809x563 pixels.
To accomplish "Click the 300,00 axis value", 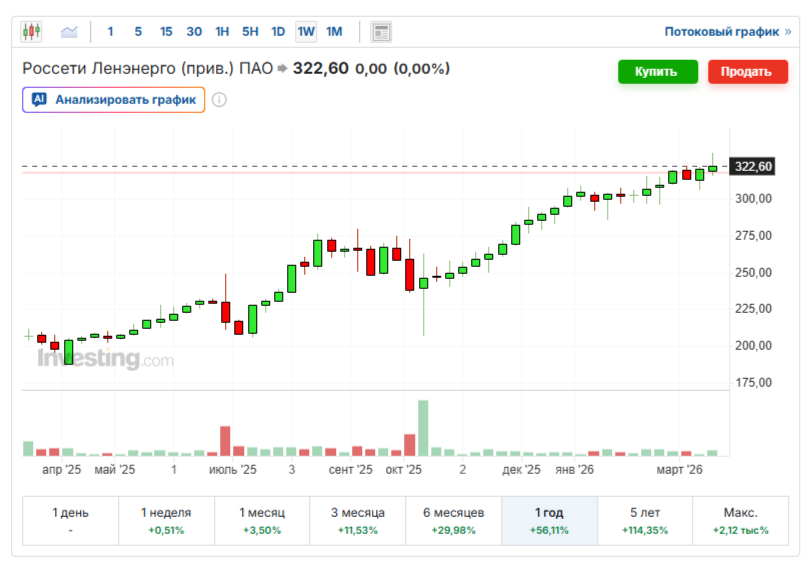I will pos(753,199).
